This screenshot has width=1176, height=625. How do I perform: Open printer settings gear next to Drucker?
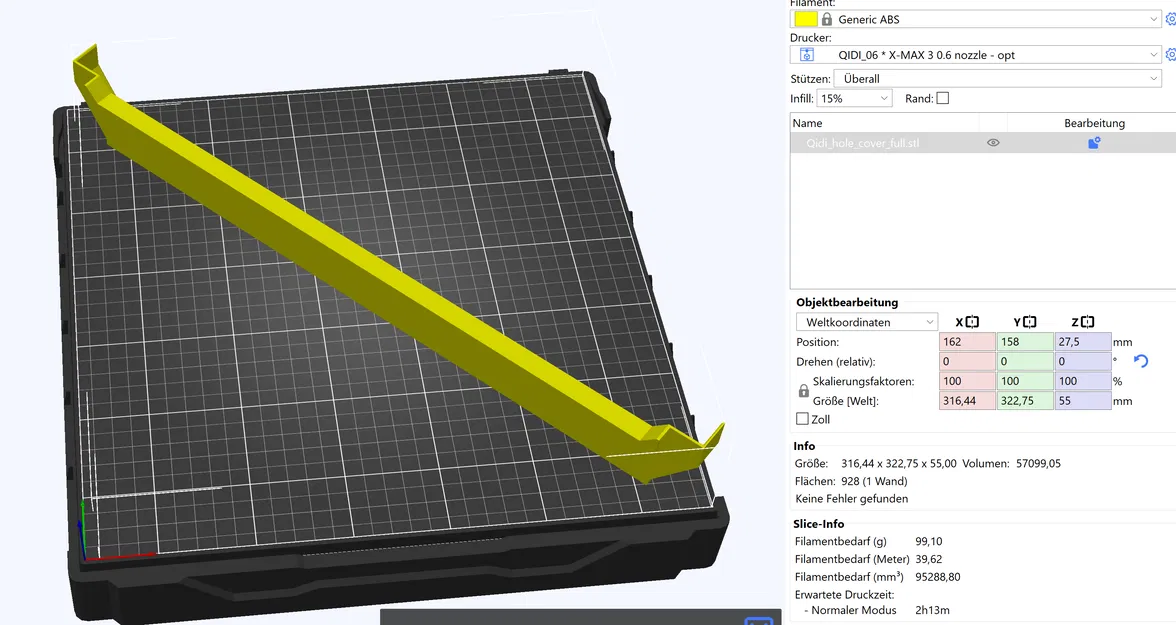pyautogui.click(x=1170, y=55)
